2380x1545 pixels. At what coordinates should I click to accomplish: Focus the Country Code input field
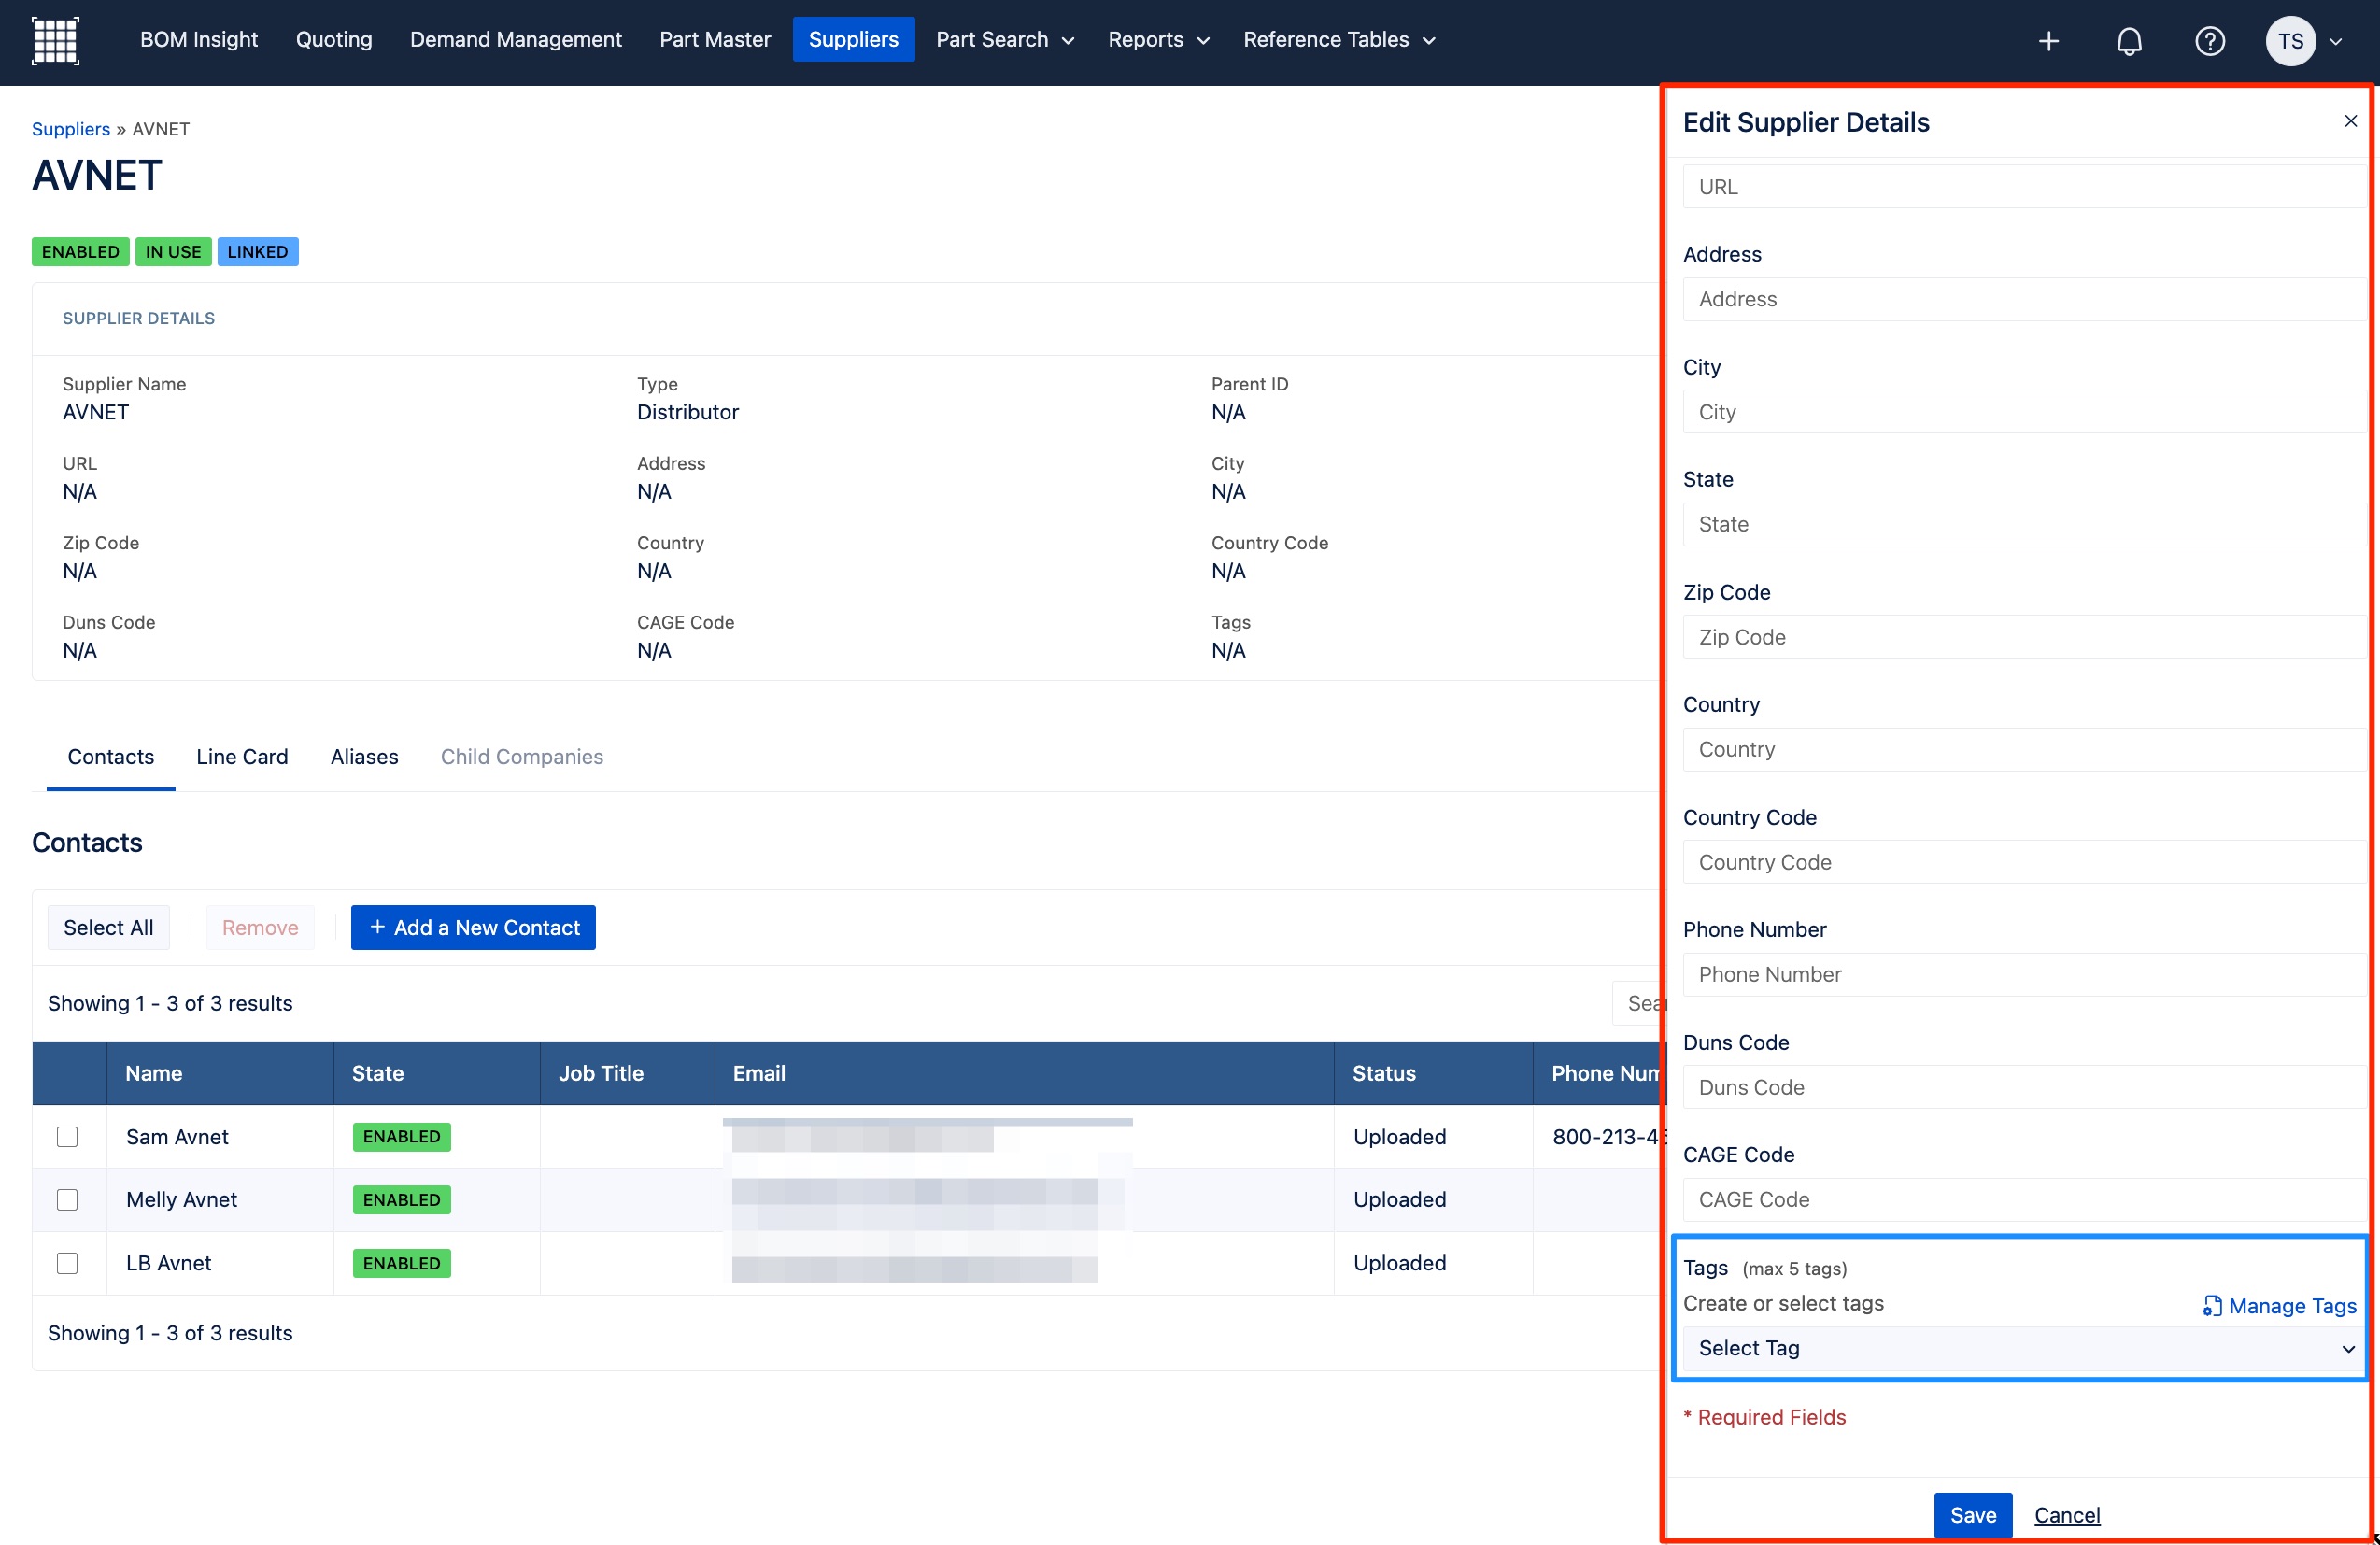pos(2024,862)
